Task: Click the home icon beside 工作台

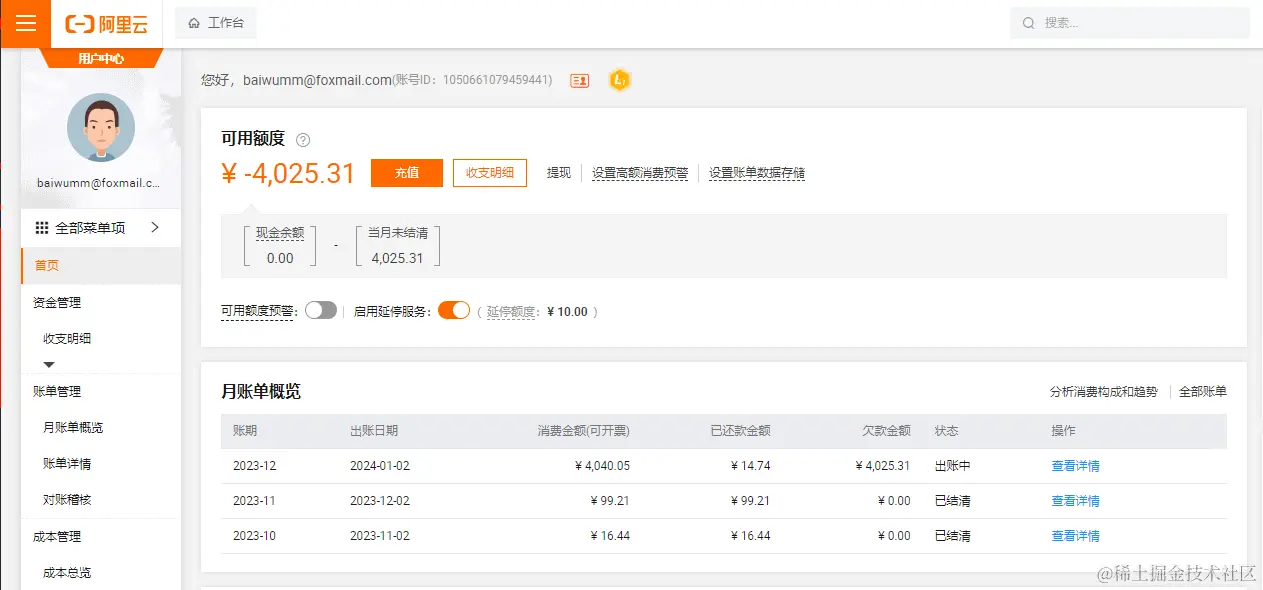Action: [x=194, y=23]
